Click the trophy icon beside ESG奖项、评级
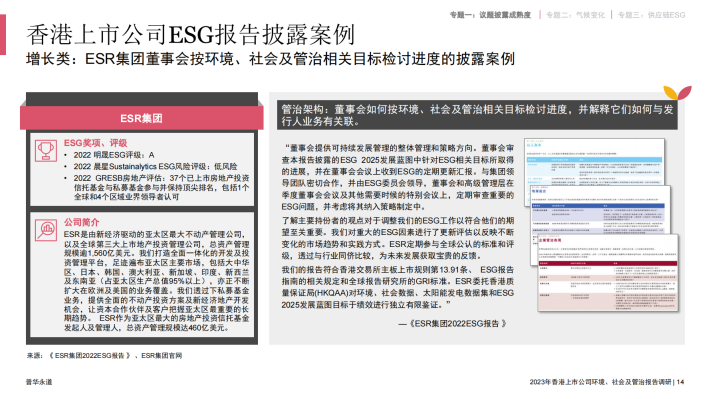This screenshot has width=710, height=399. point(46,151)
